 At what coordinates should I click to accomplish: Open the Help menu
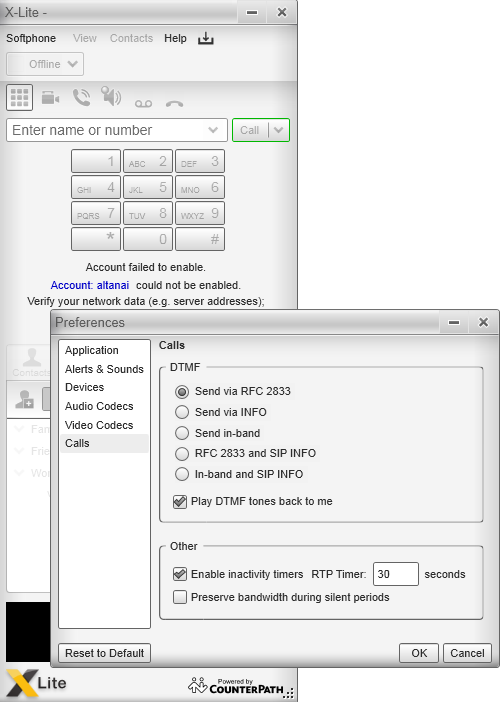pyautogui.click(x=175, y=39)
